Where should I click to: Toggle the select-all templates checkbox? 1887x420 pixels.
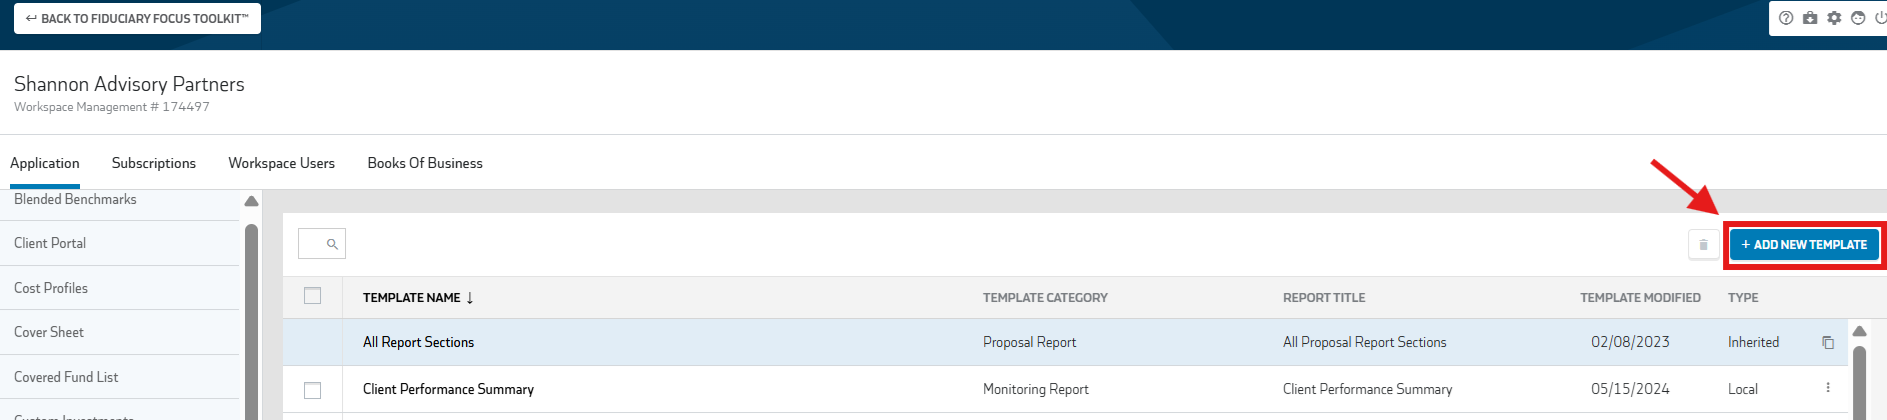pos(312,296)
